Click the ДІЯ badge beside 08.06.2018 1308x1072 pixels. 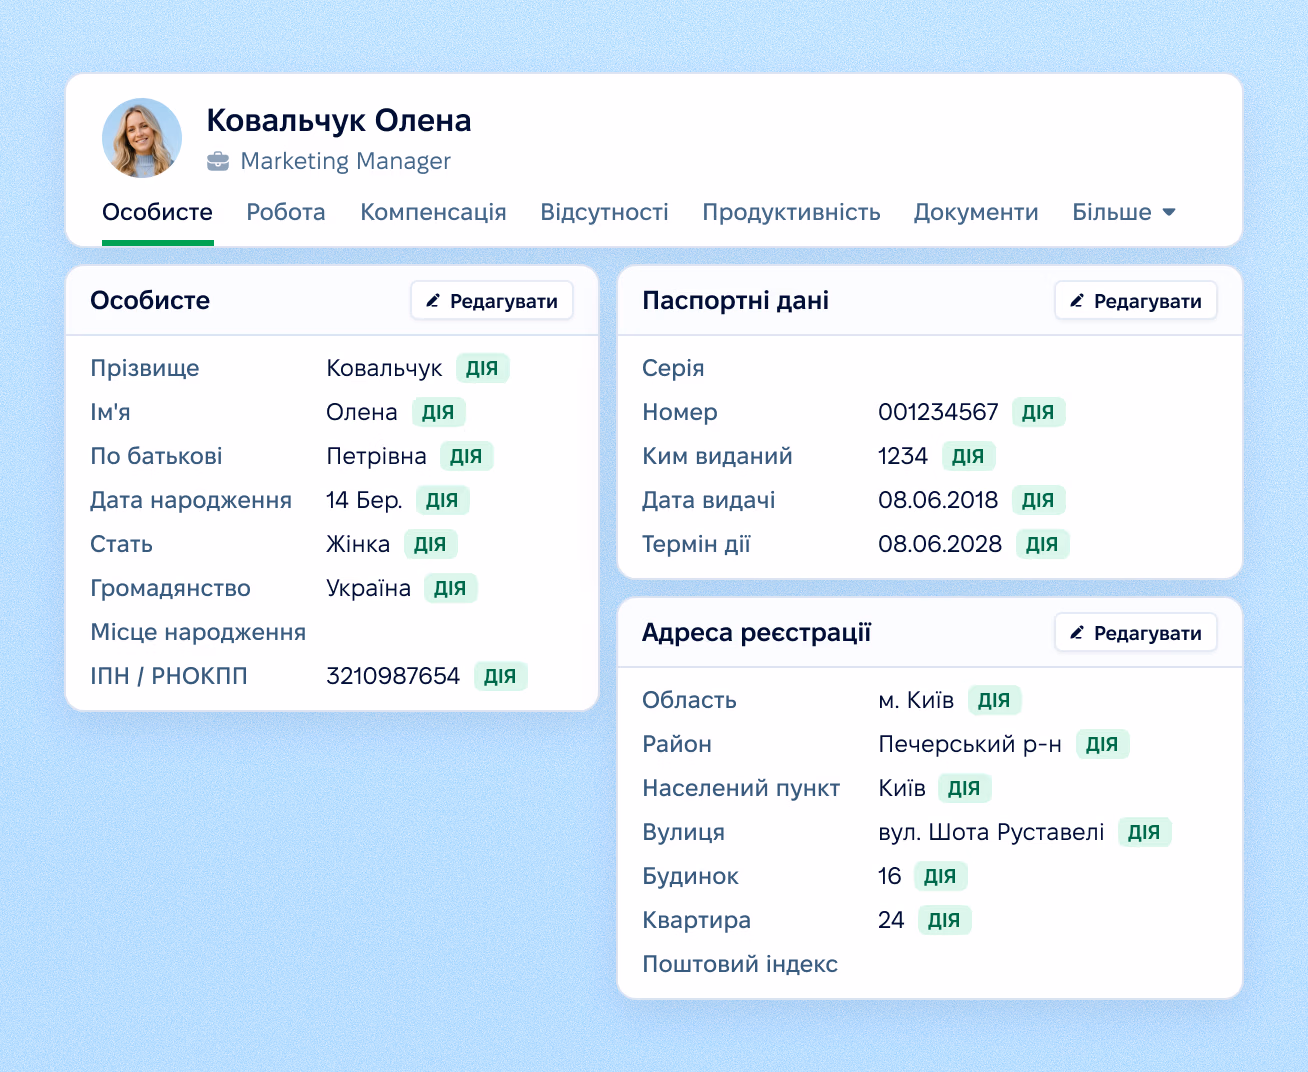(x=1039, y=500)
